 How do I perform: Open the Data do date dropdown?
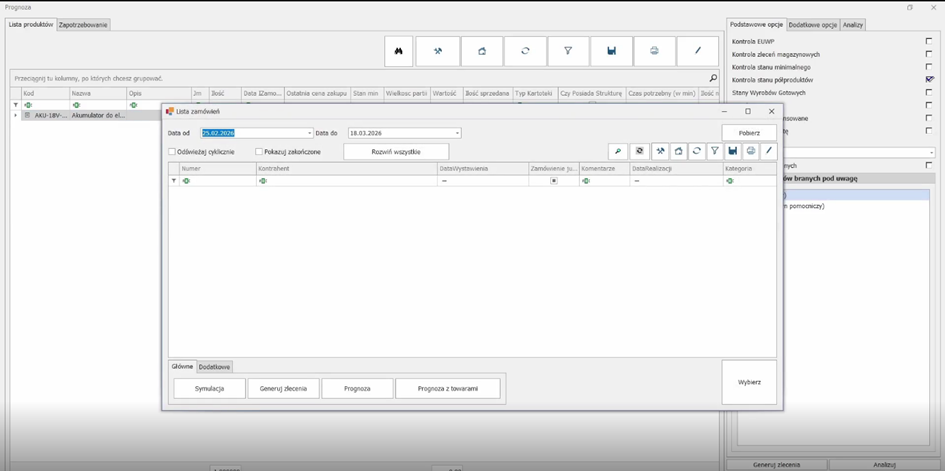pyautogui.click(x=457, y=133)
